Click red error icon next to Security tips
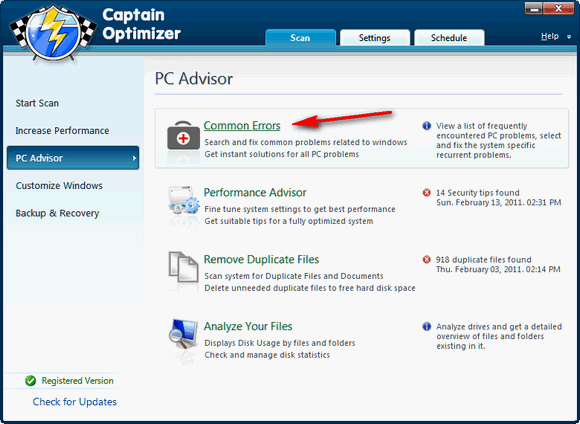 [426, 193]
